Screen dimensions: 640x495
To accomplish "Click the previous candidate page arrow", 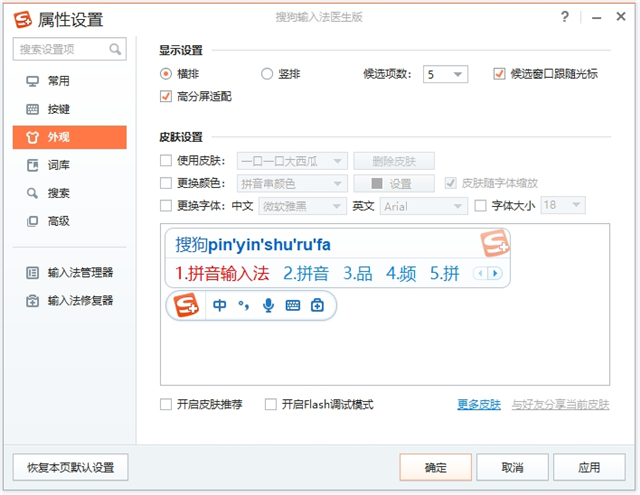I will pos(480,273).
